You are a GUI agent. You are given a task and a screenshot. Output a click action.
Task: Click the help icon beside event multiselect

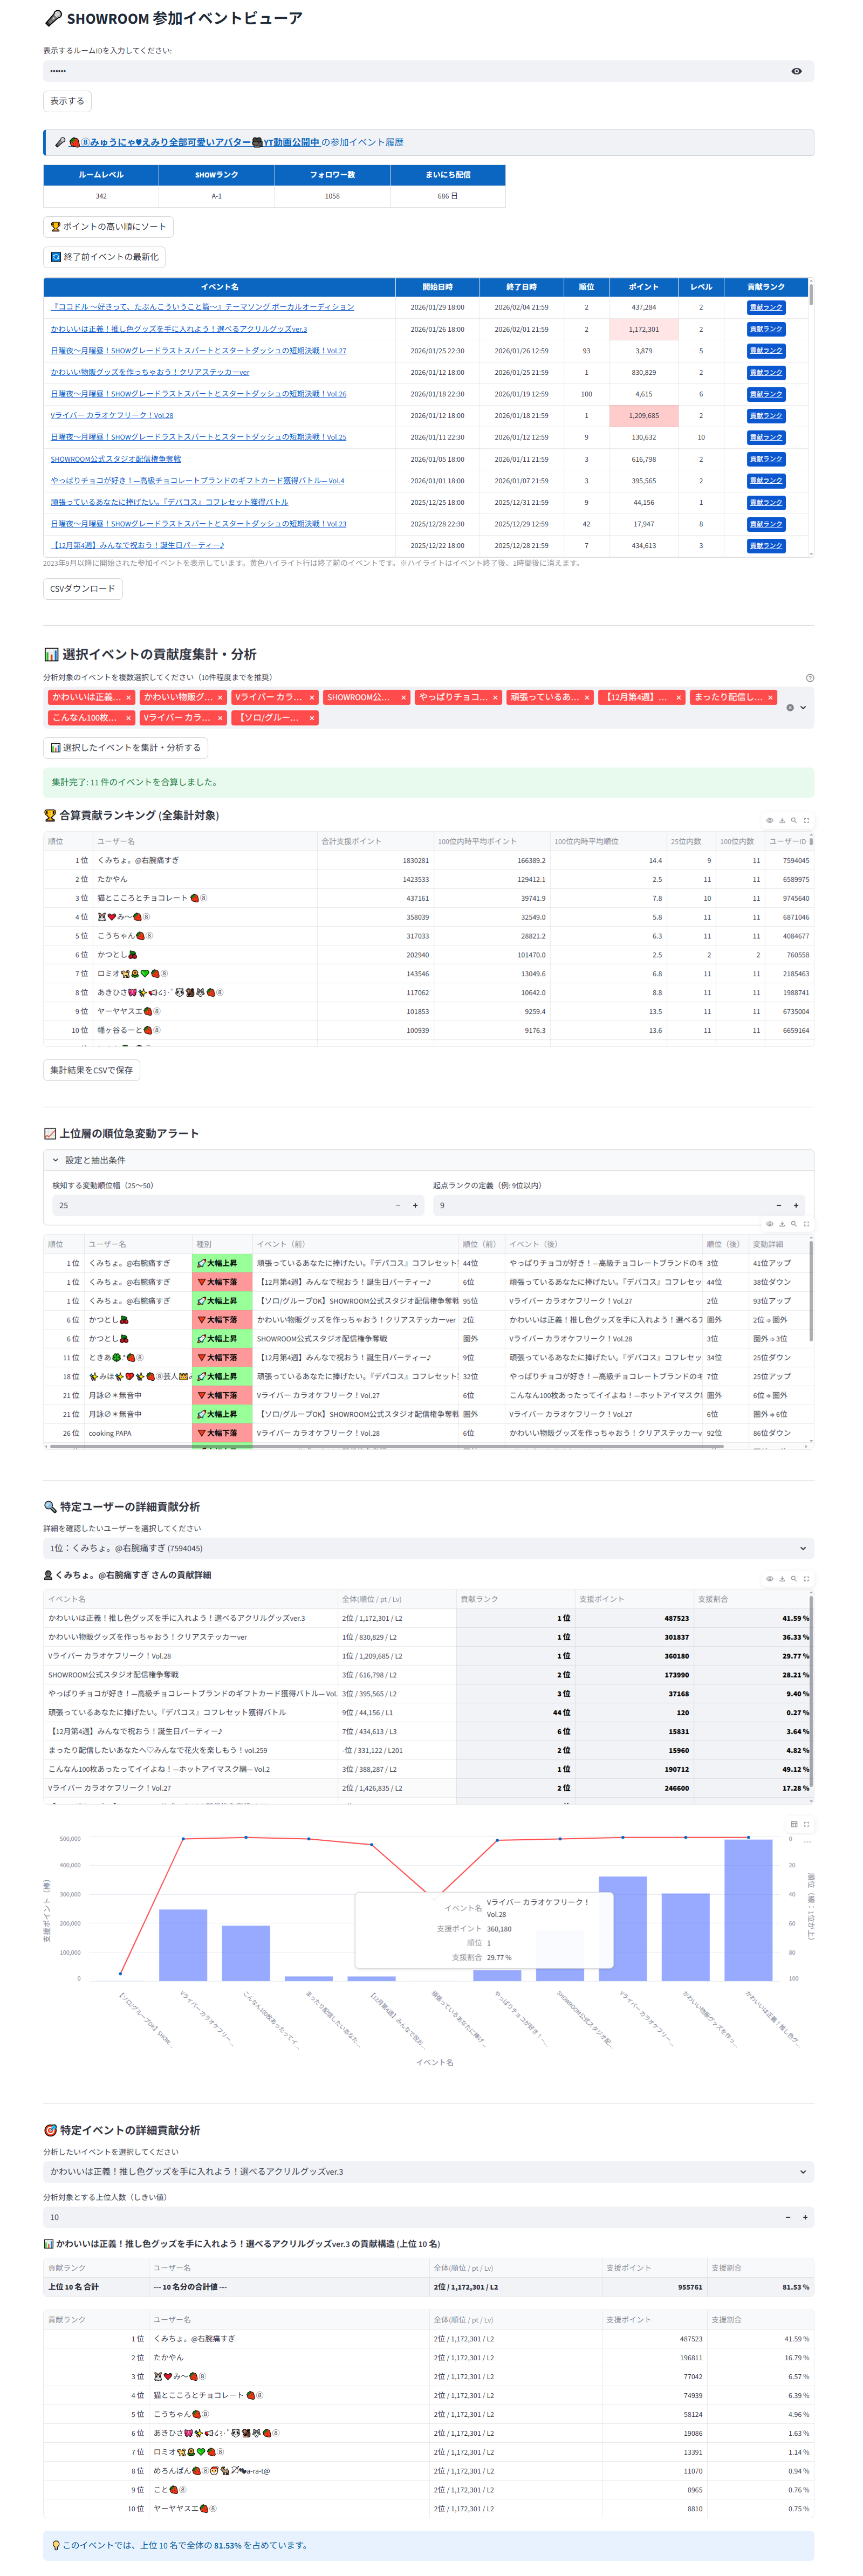point(809,677)
